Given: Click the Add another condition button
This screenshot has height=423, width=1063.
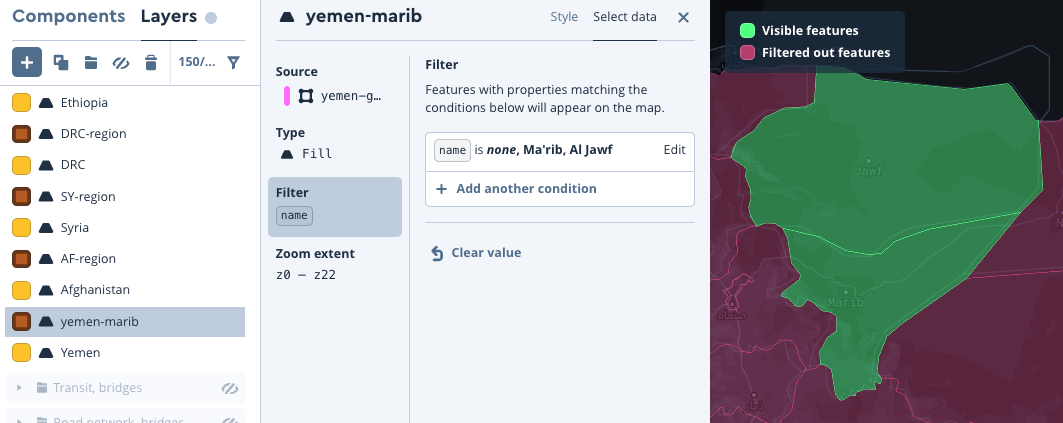Looking at the screenshot, I should coord(526,188).
